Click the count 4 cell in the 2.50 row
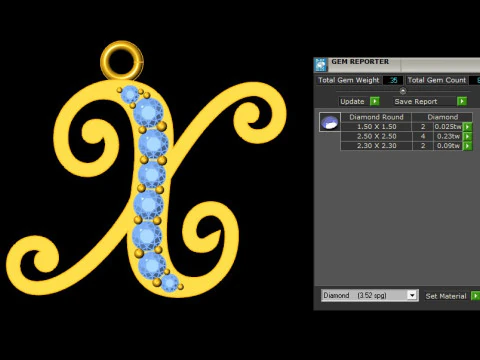The height and width of the screenshot is (360, 480). pos(423,136)
